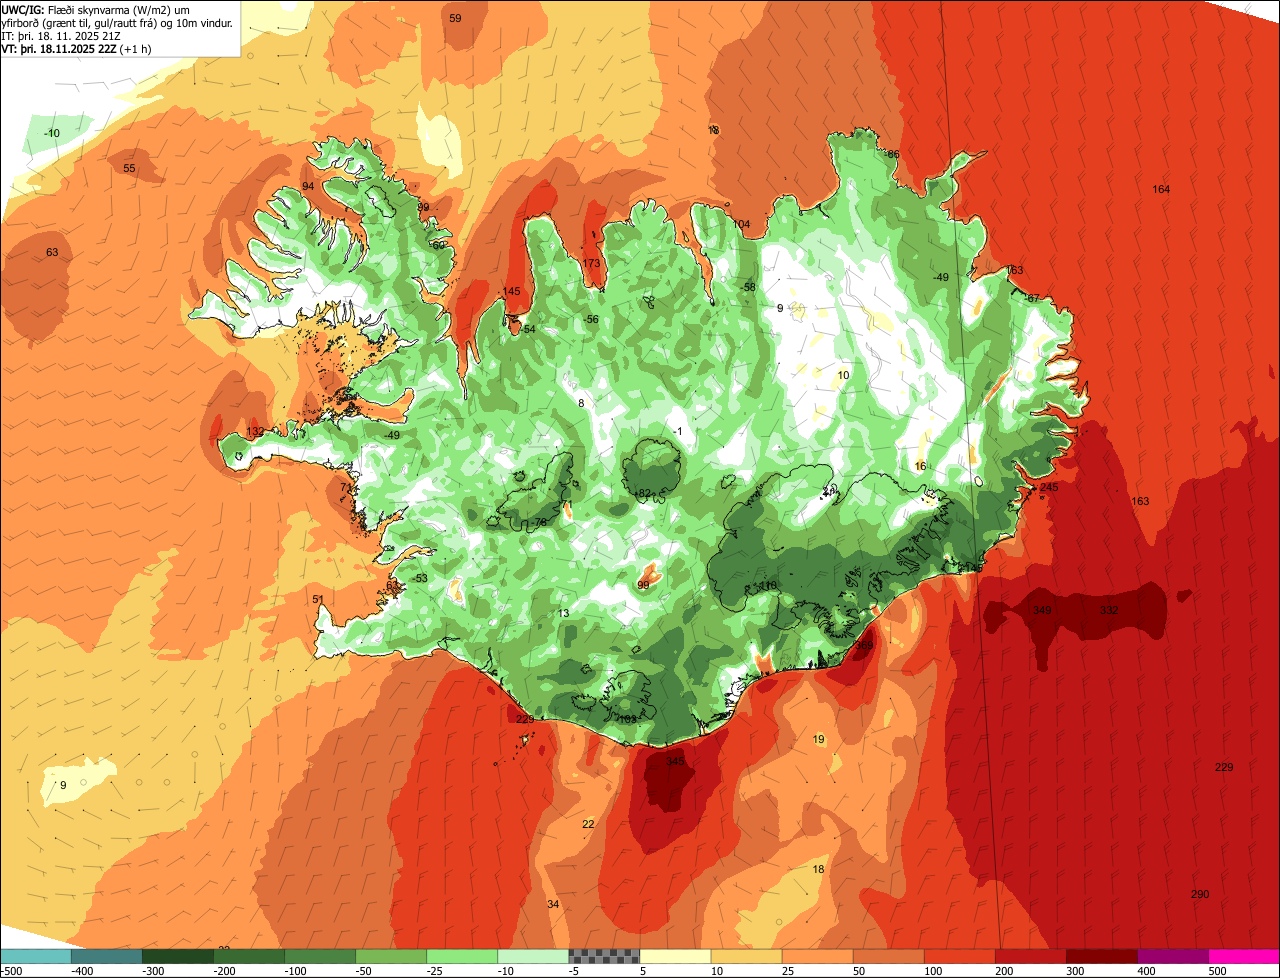This screenshot has width=1280, height=978.
Task: Choose the light green -25 to -10 swatch
Action: pyautogui.click(x=461, y=956)
